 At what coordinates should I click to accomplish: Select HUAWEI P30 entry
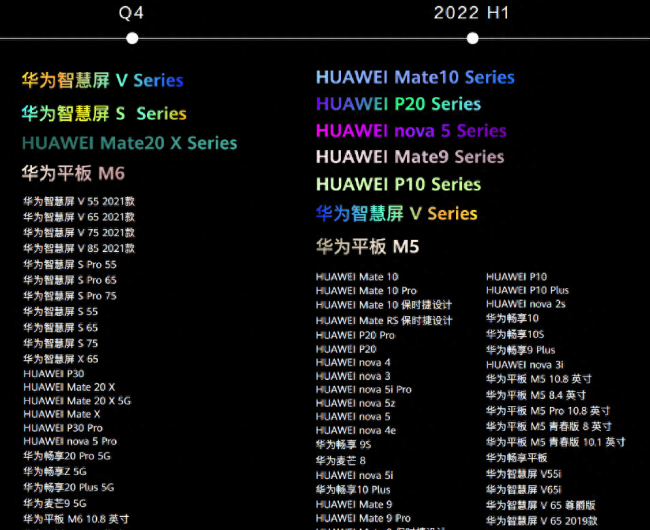click(x=53, y=374)
